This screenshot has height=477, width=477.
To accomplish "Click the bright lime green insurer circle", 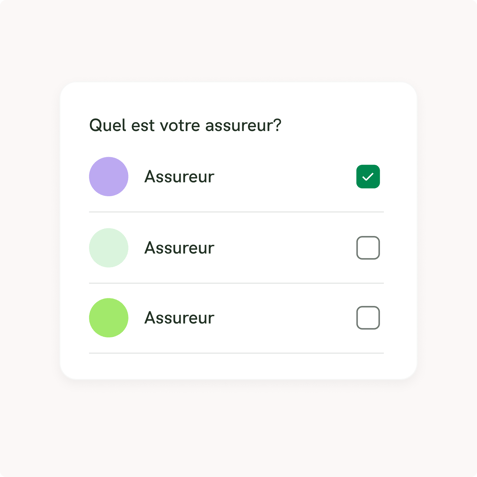I will click(x=109, y=318).
